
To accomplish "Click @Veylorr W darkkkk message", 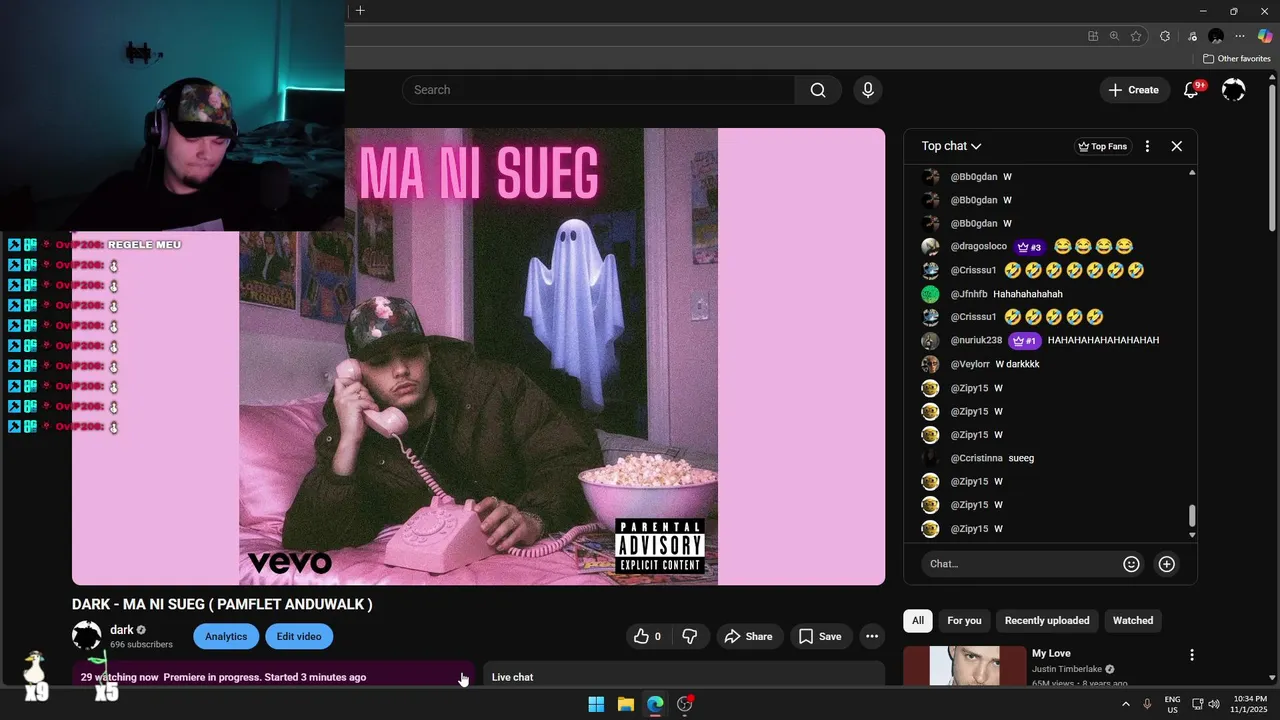I will click(x=1017, y=364).
